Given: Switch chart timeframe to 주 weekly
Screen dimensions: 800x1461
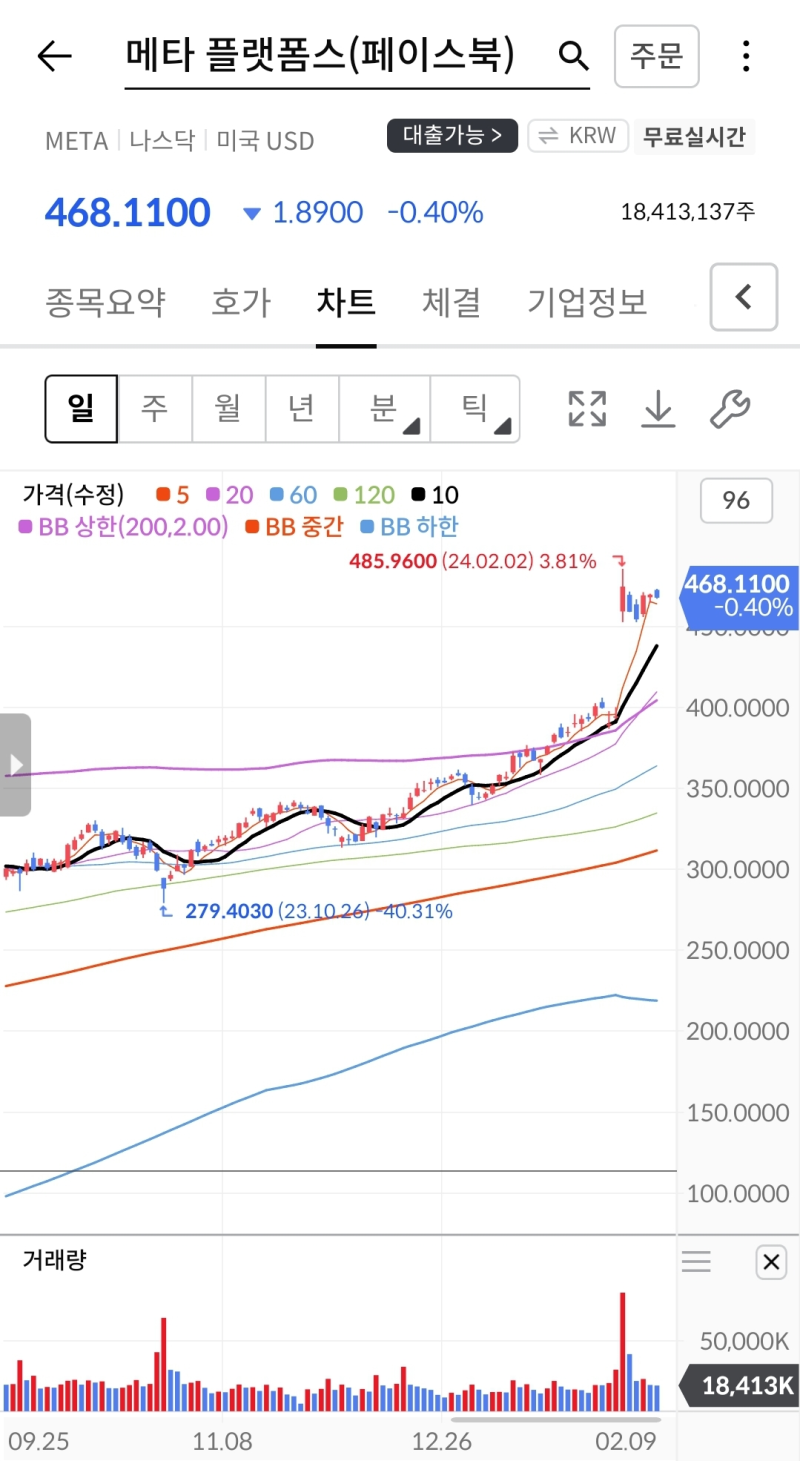Looking at the screenshot, I should tap(155, 408).
